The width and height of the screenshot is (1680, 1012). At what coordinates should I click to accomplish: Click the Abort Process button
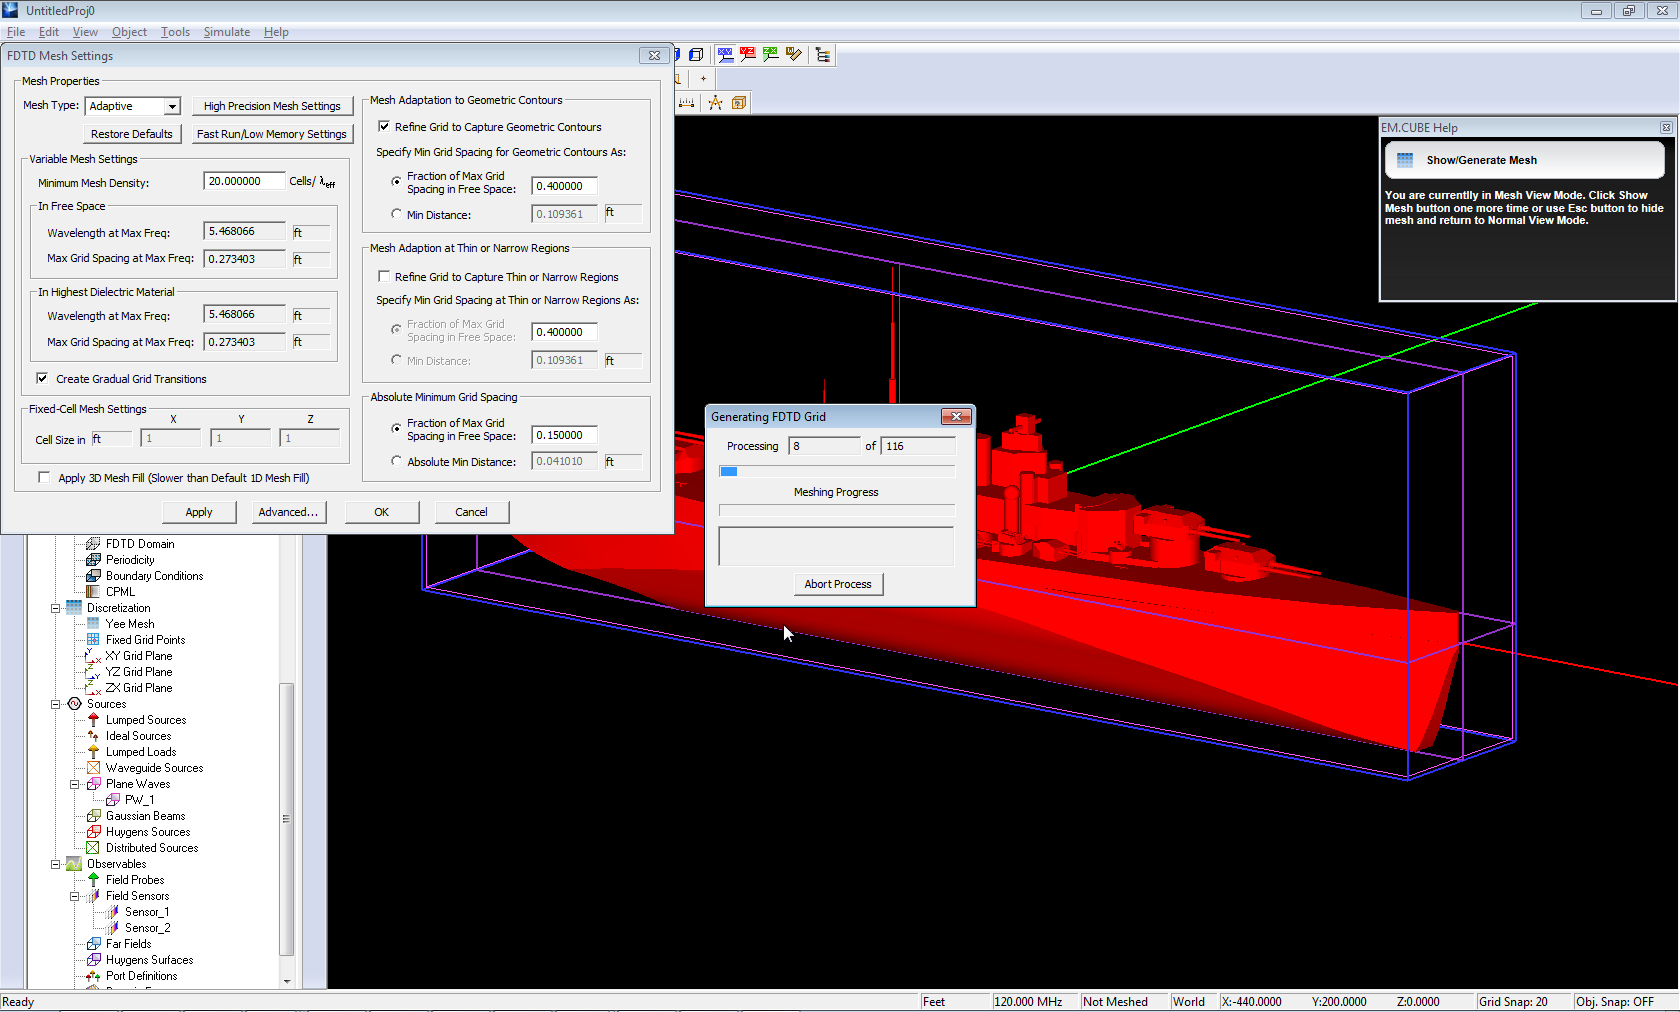(838, 584)
